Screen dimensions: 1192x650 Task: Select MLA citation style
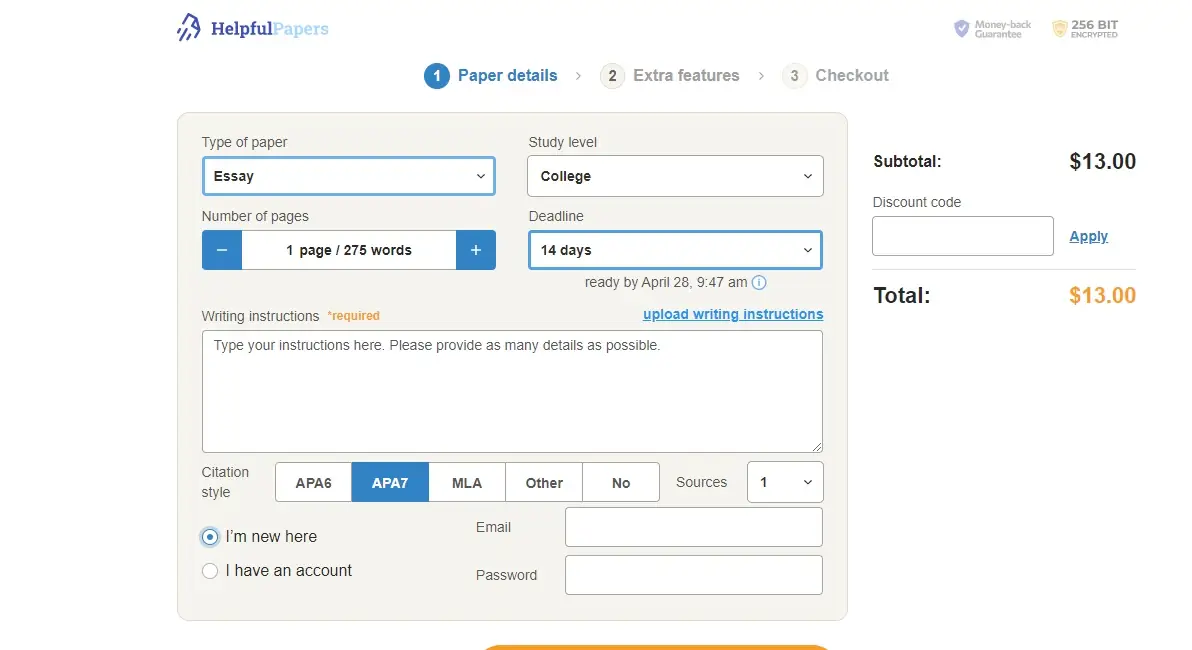467,483
